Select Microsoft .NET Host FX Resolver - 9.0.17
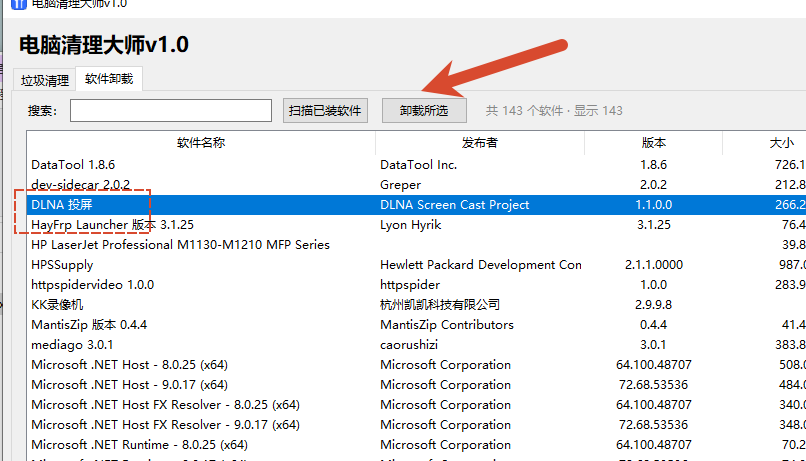Viewport: 806px width, 461px height. (416, 425)
